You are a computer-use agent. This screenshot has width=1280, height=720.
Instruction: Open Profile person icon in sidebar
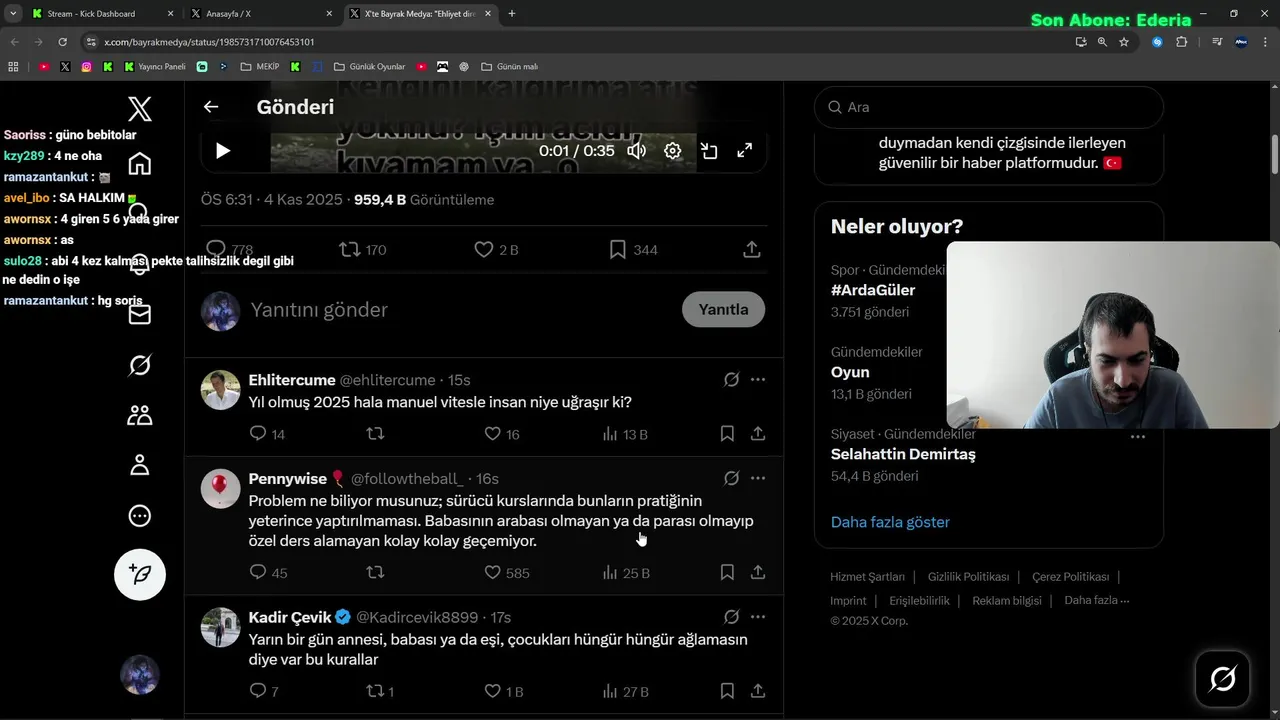pos(140,465)
